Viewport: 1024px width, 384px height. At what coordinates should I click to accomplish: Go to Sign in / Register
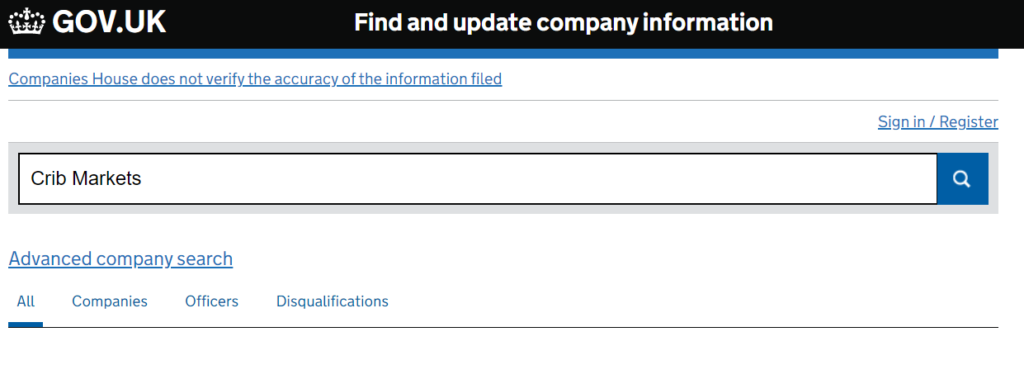(938, 122)
